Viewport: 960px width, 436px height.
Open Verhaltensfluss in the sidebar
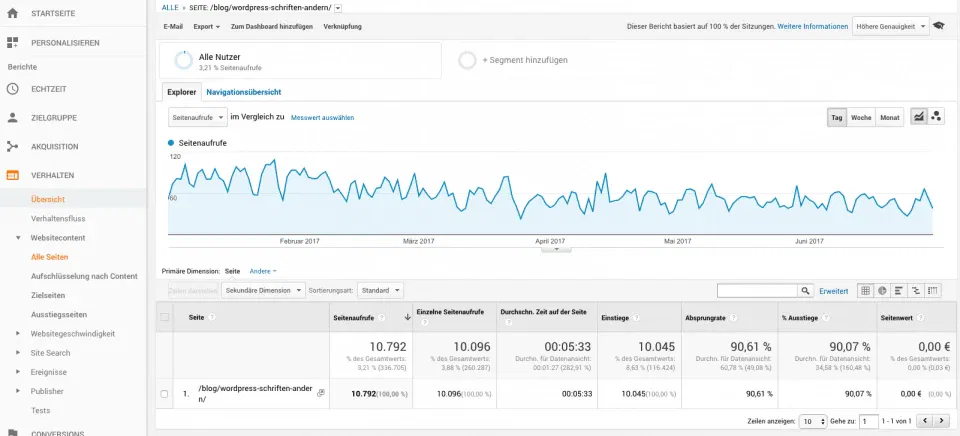click(x=58, y=218)
